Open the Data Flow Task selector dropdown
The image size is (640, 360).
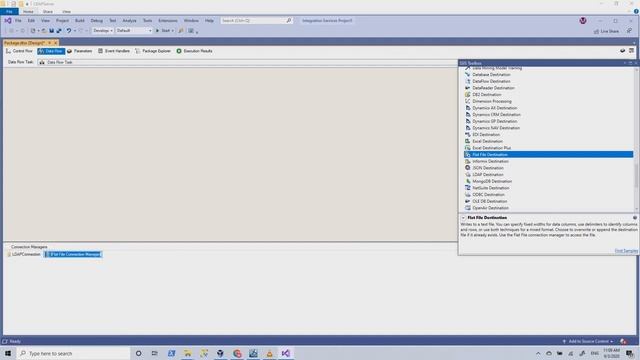click(x=247, y=62)
